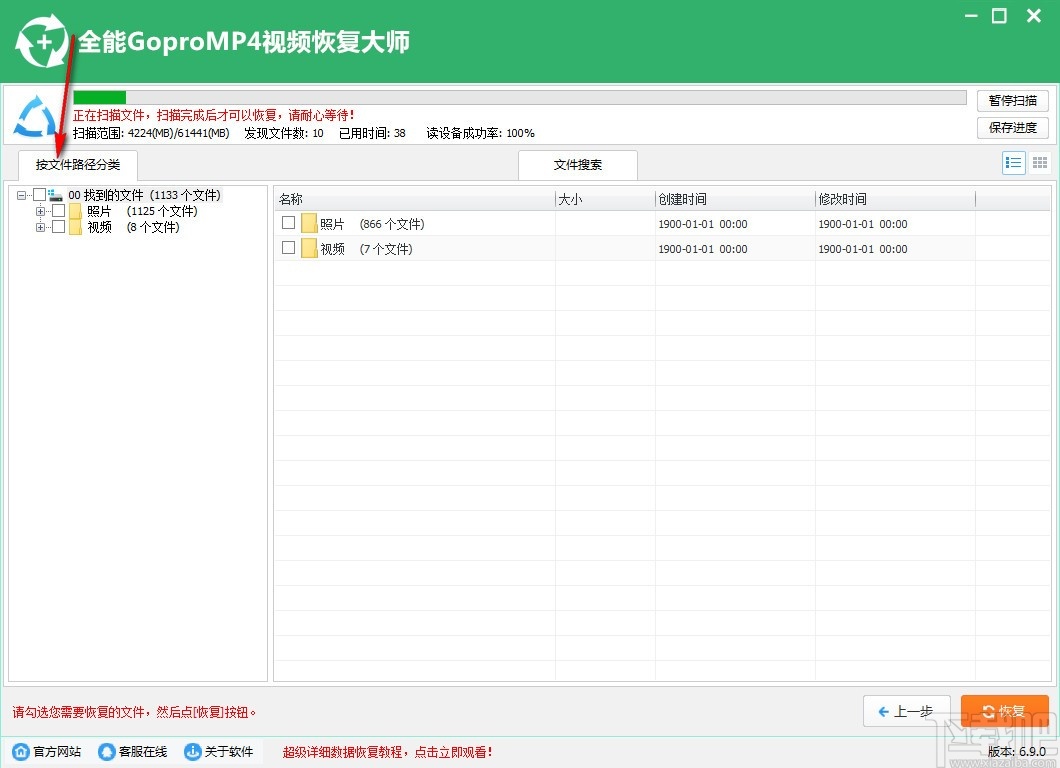Switch to list view icon
Image resolution: width=1060 pixels, height=768 pixels.
1013,163
